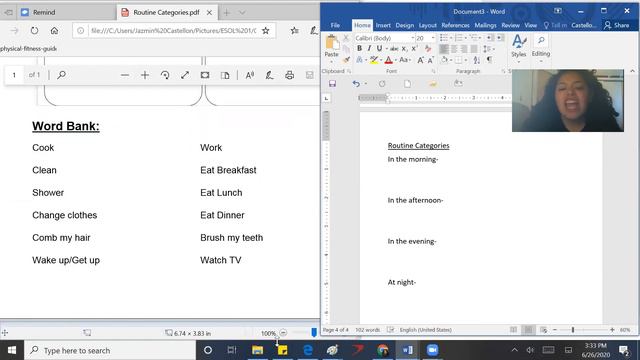
Task: Open the Edge favorites hub icon
Action: pyautogui.click(x=295, y=31)
